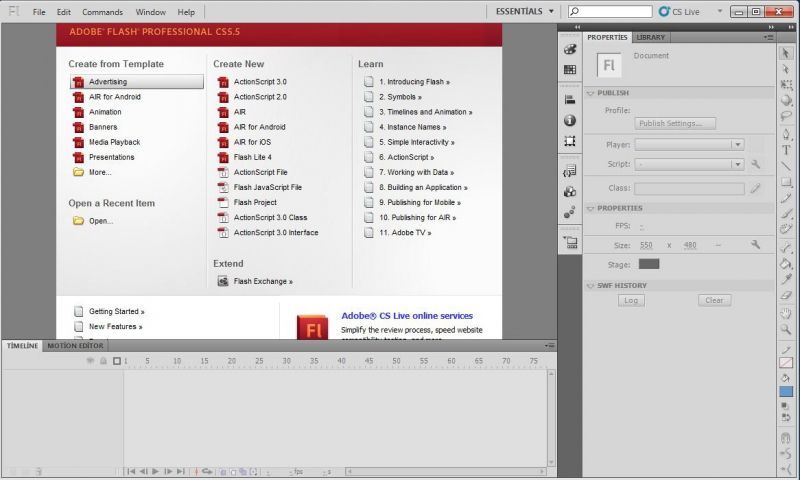Select the Zoom magnifier tool
The width and height of the screenshot is (800, 480).
coord(786,329)
